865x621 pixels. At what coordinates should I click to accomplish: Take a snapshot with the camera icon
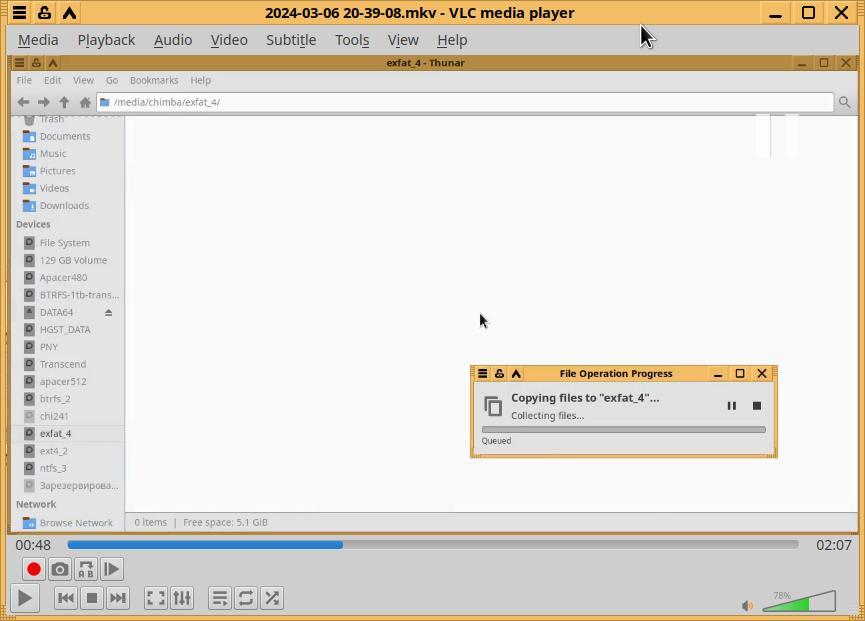[x=60, y=569]
